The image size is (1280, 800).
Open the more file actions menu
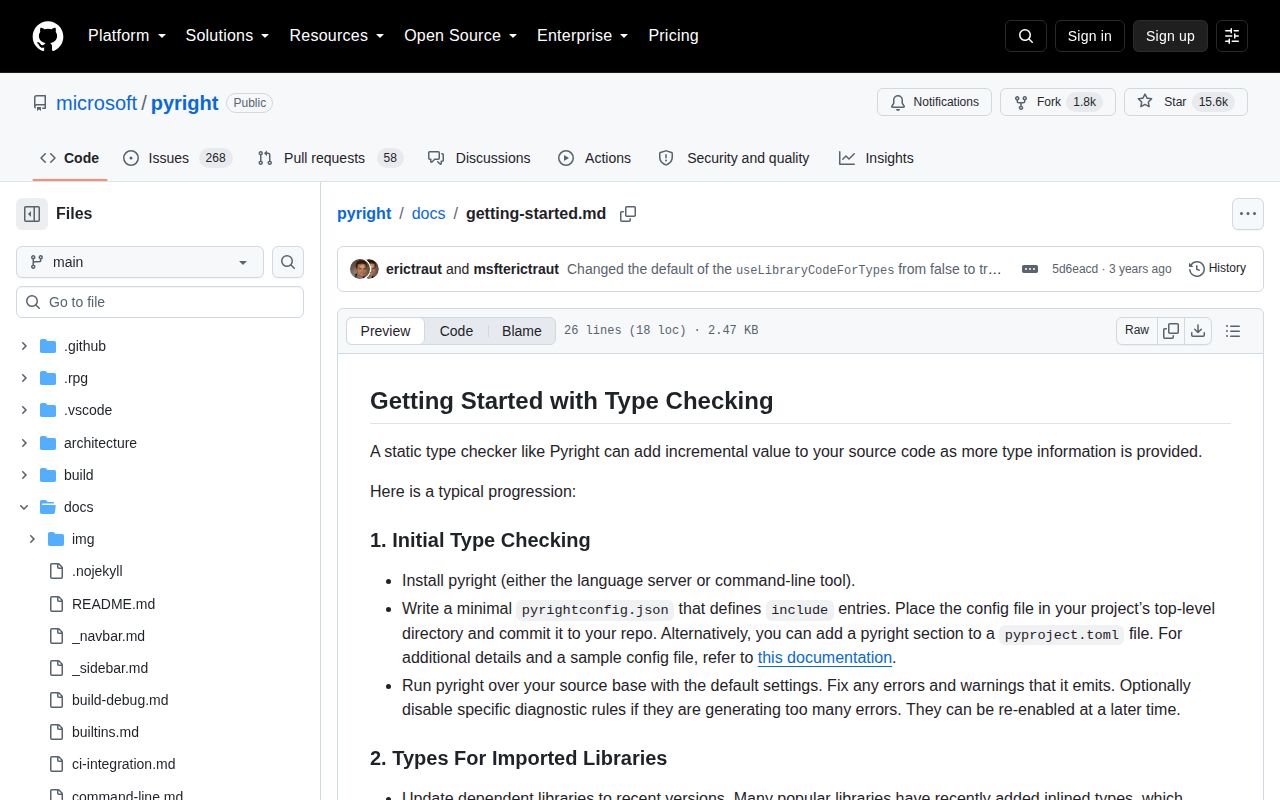[x=1247, y=214]
